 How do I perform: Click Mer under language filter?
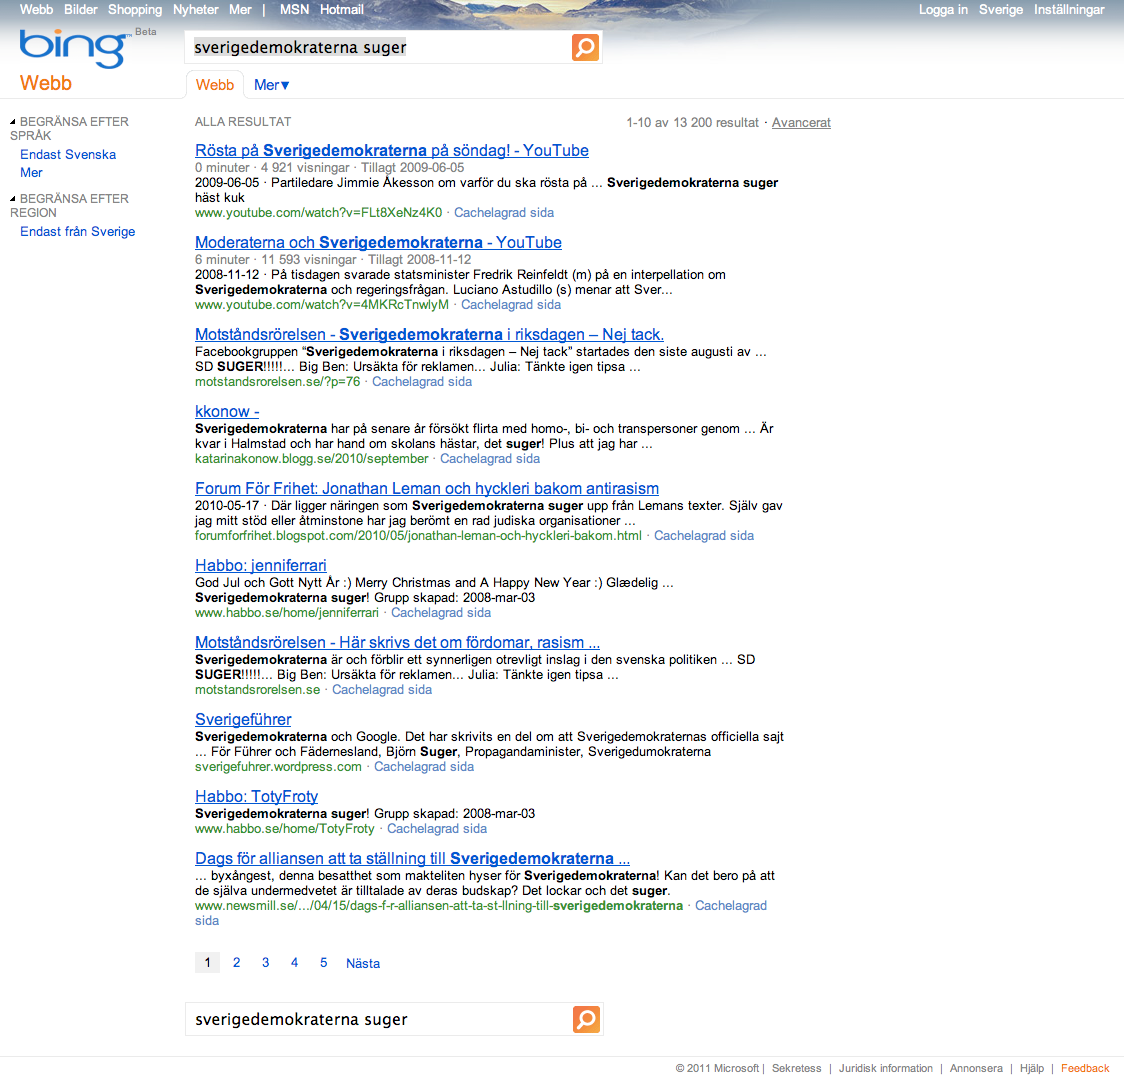tap(32, 173)
